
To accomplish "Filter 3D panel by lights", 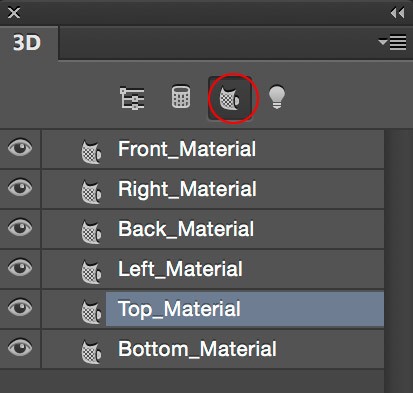I will (277, 97).
